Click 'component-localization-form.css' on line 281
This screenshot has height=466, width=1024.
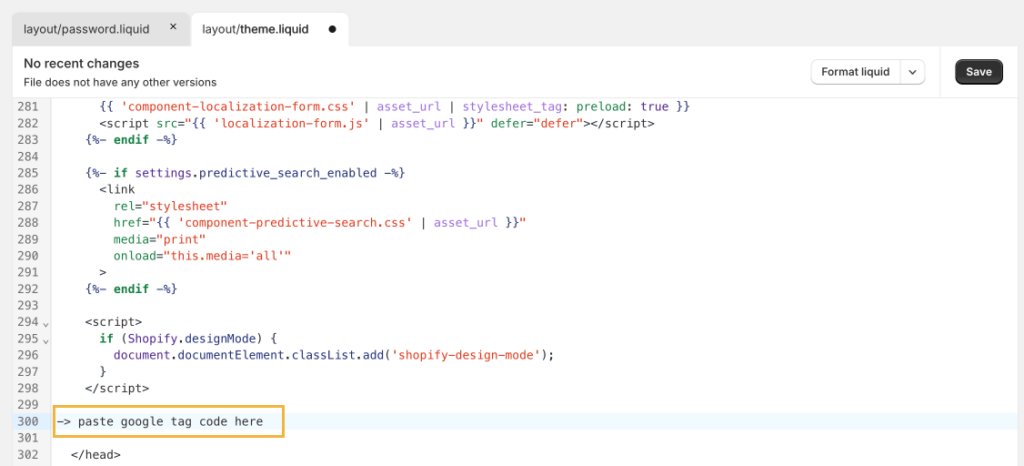(x=236, y=106)
